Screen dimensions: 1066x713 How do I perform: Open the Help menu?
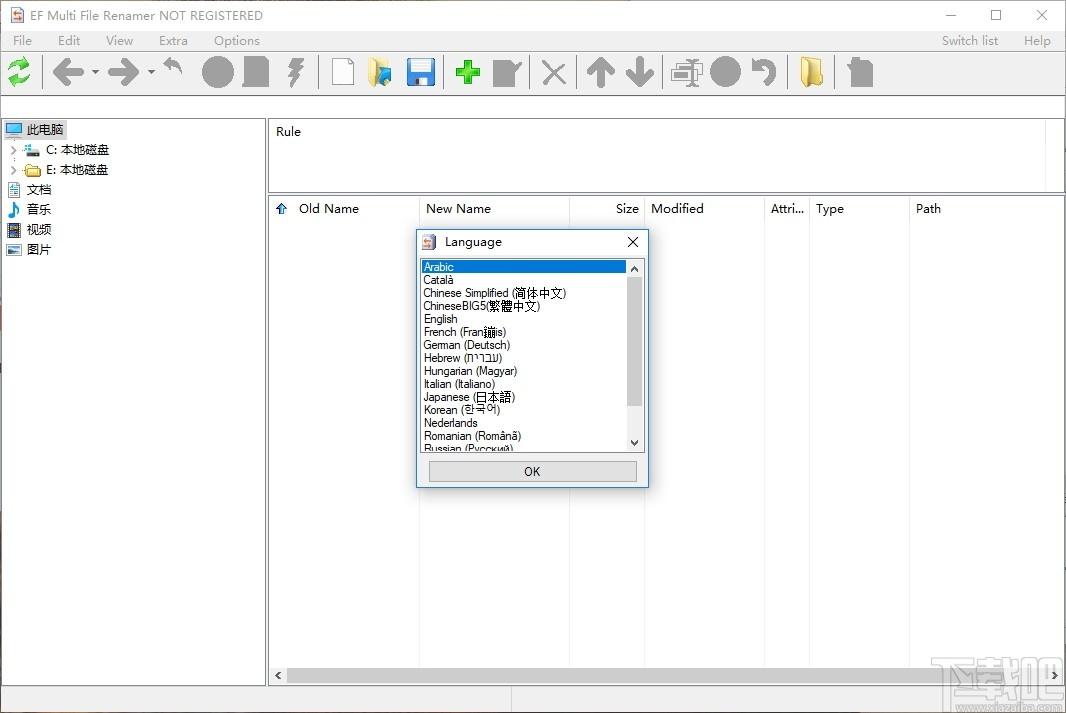[1037, 41]
